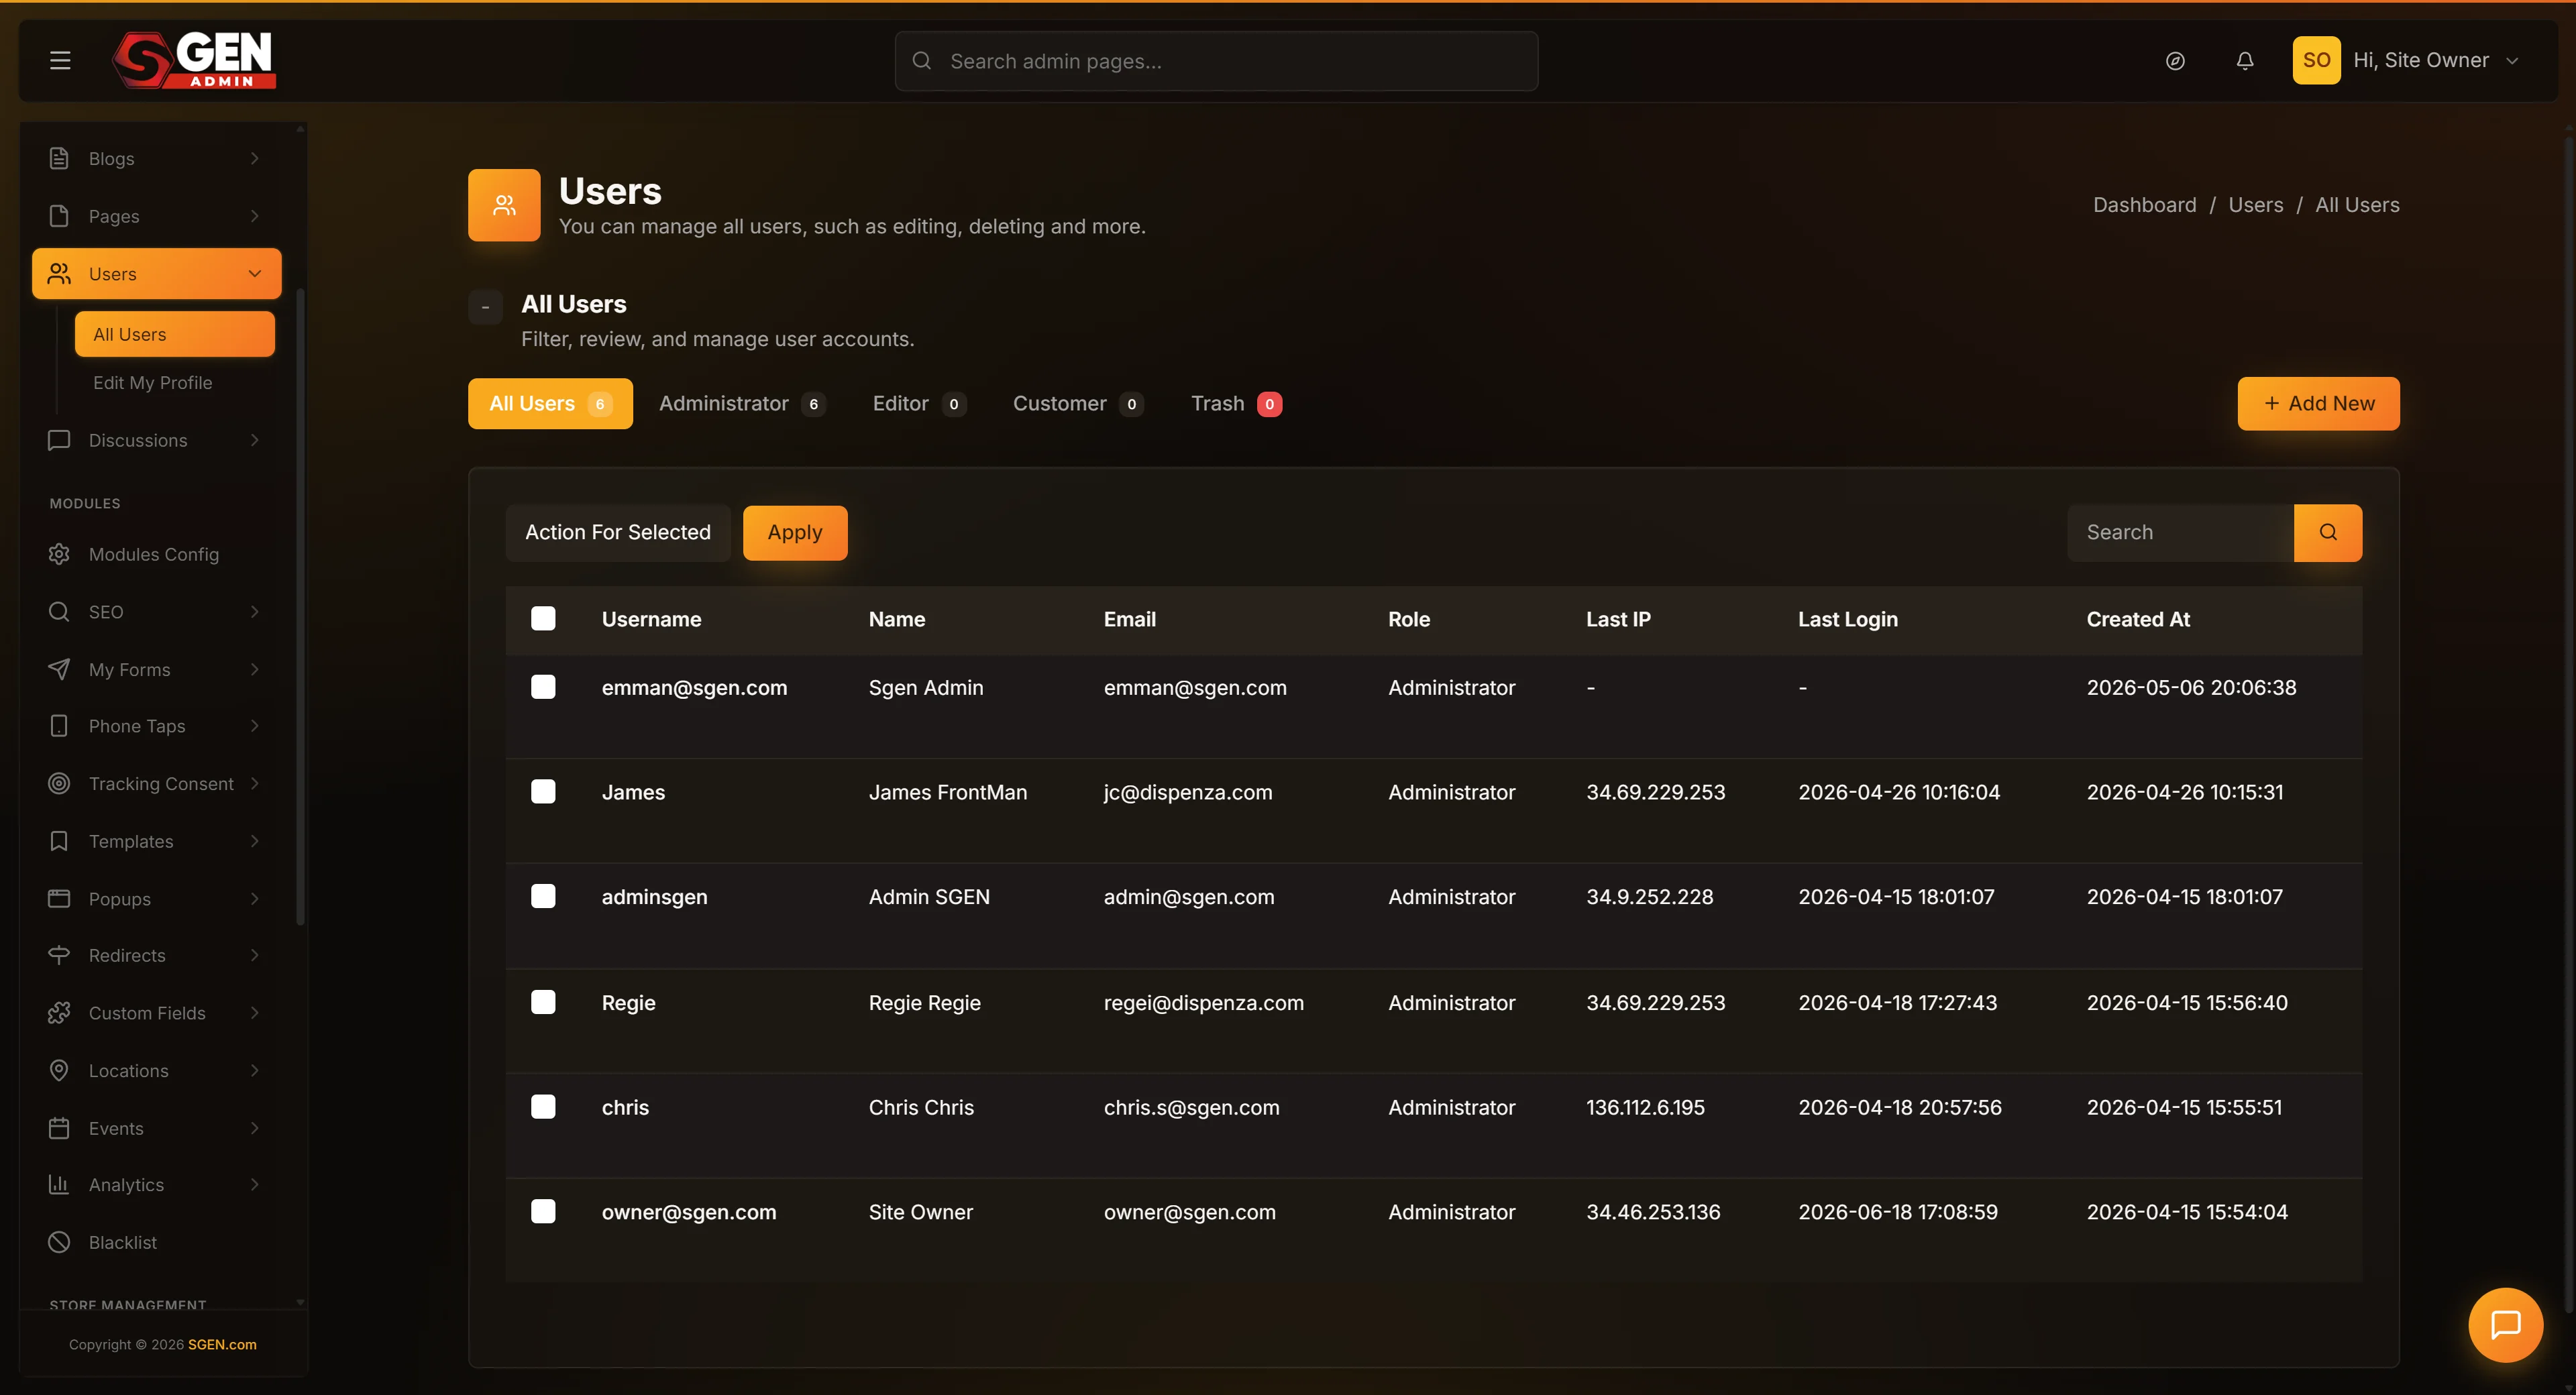
Task: Expand the Discussions menu chevron
Action: click(x=255, y=440)
